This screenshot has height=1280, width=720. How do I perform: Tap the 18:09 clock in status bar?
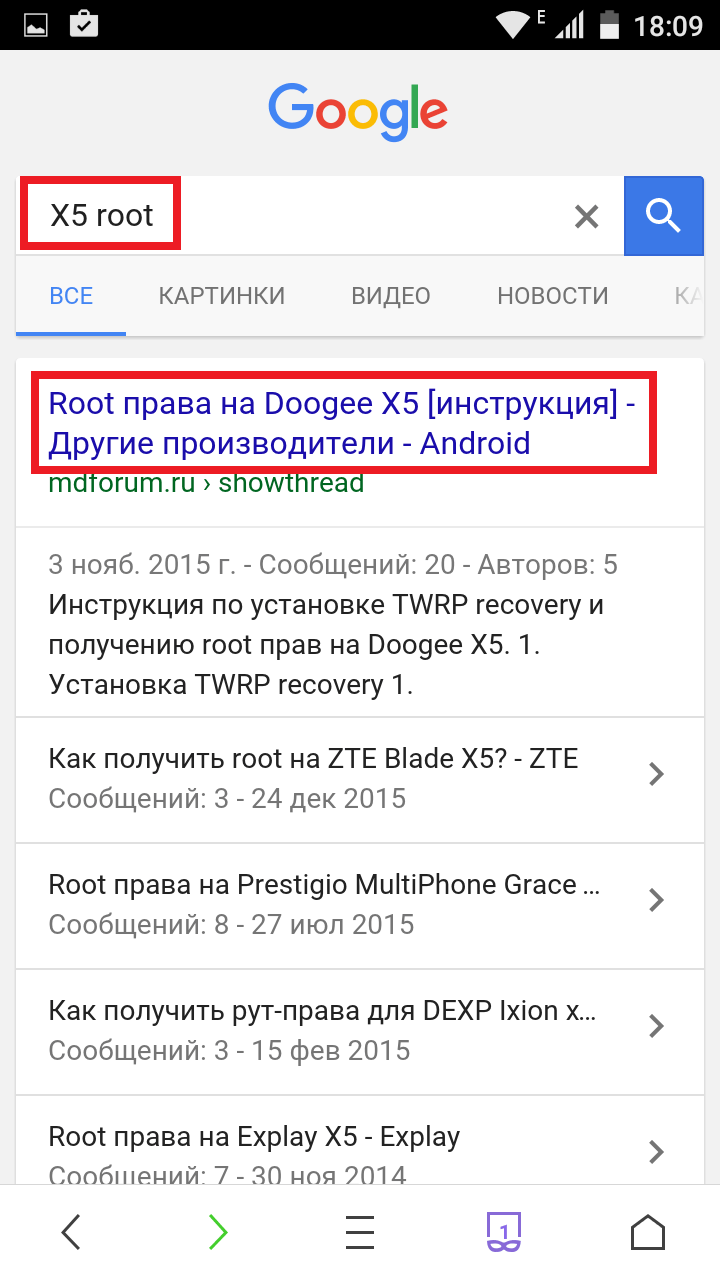tap(668, 25)
